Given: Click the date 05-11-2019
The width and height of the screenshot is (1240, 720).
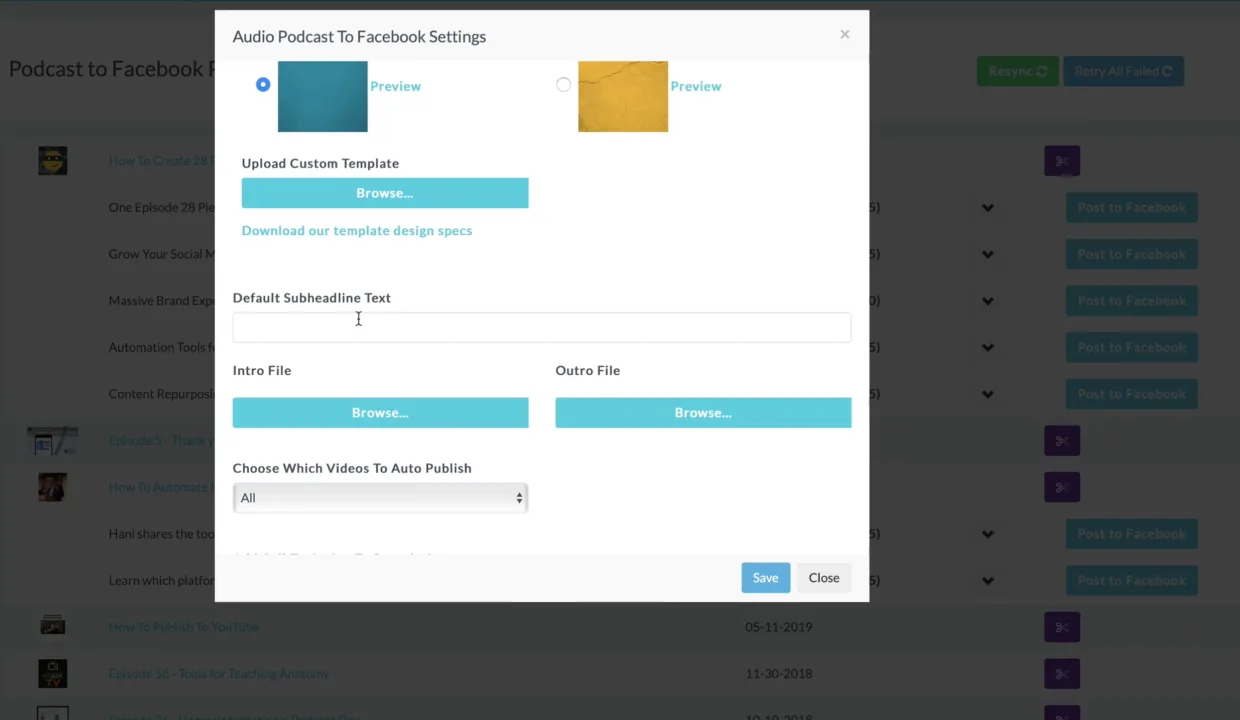Looking at the screenshot, I should click(x=779, y=627).
